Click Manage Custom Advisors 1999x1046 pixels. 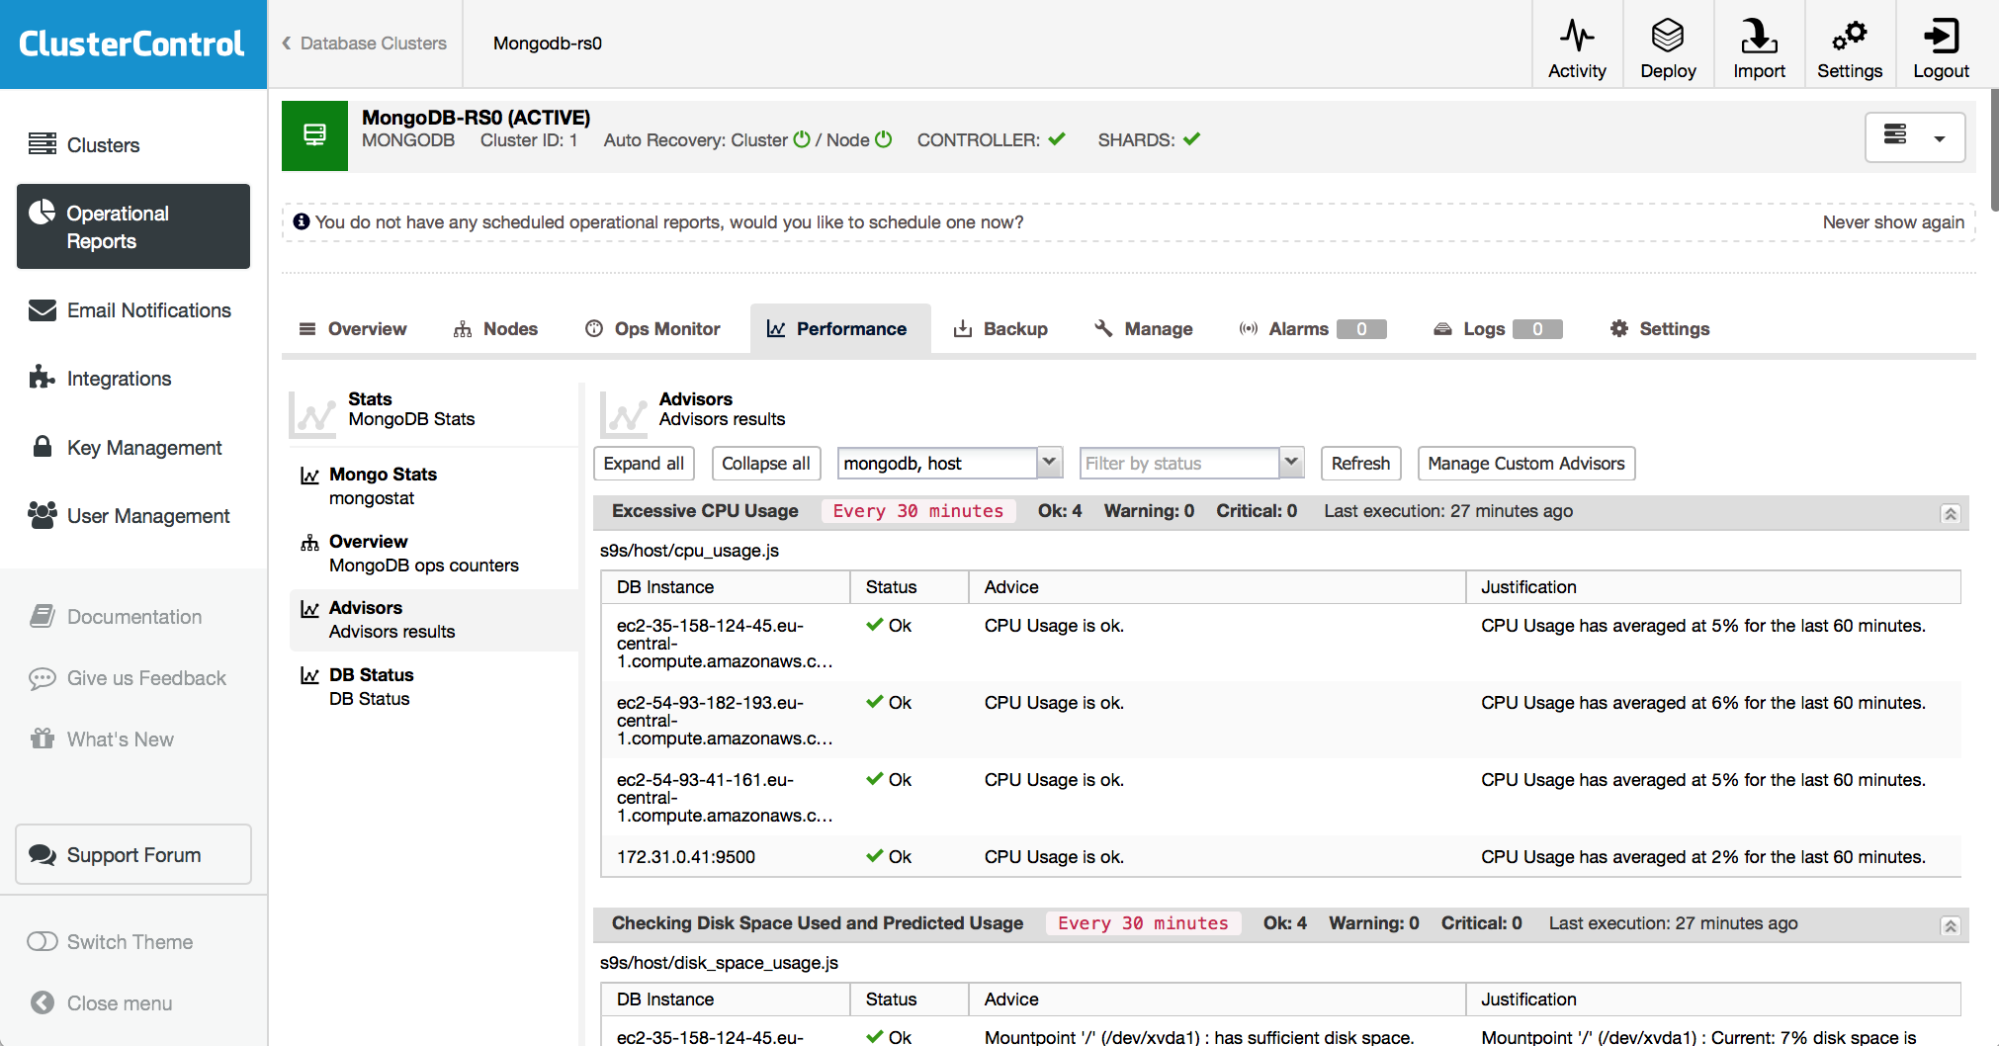1526,463
